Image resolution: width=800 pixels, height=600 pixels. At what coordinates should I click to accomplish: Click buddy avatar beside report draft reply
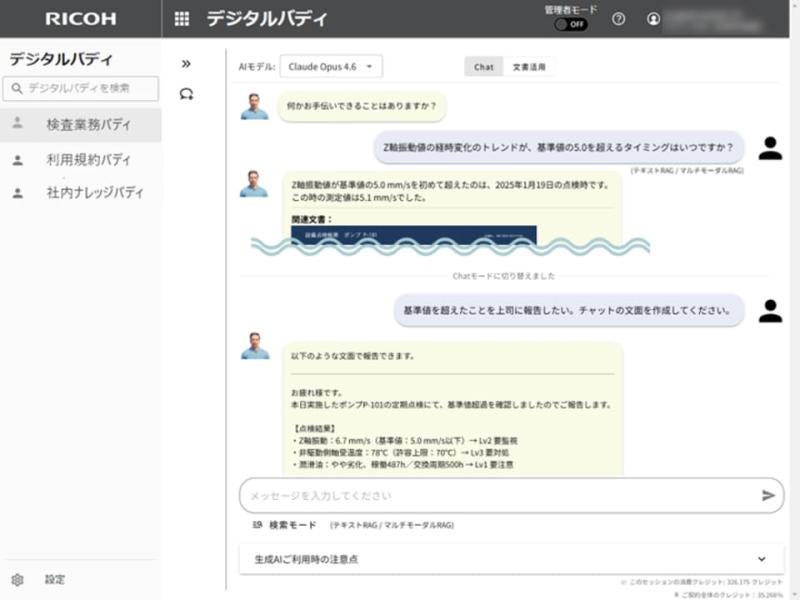pyautogui.click(x=255, y=346)
